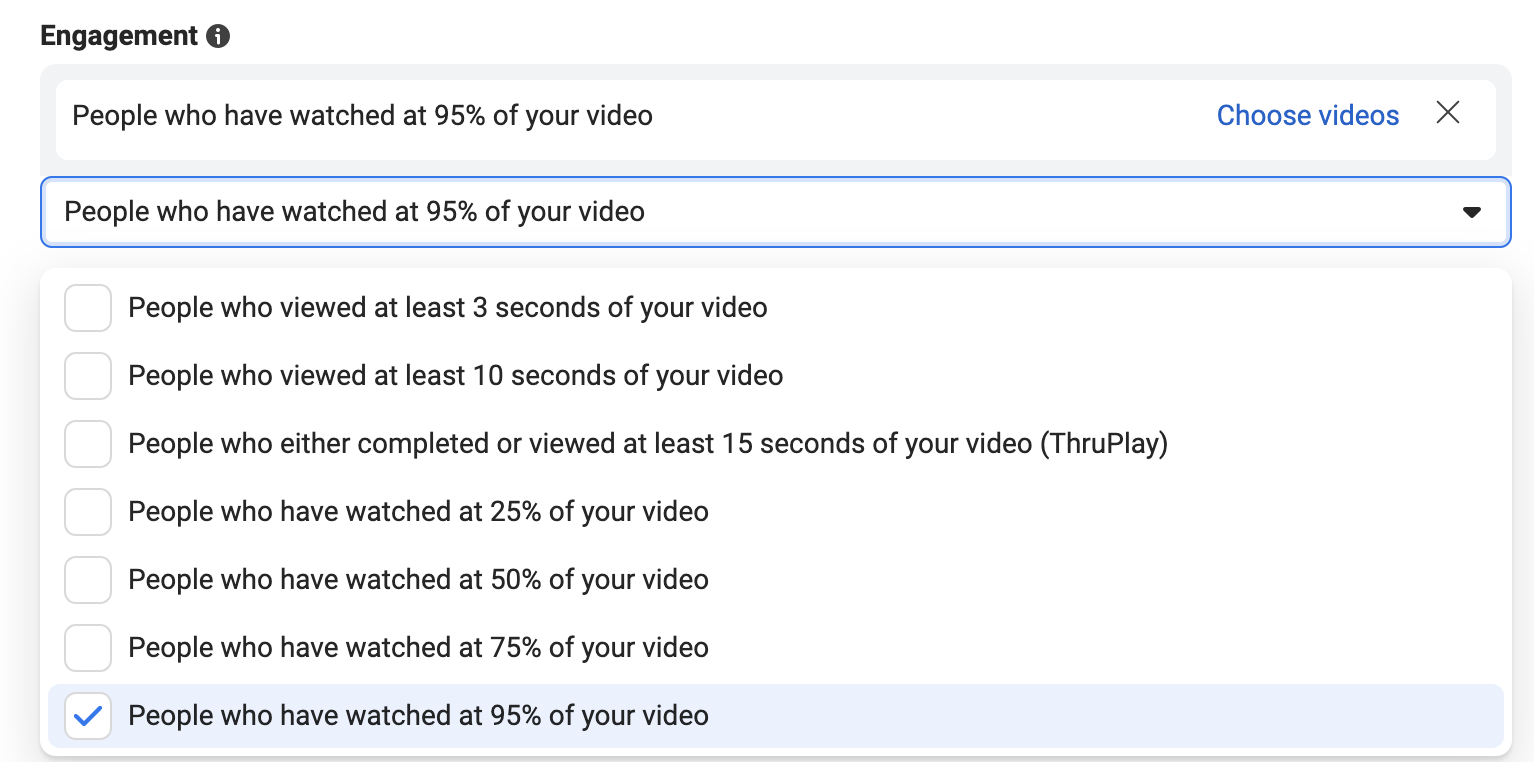The height and width of the screenshot is (762, 1534).
Task: Tick the watched 25% checkbox
Action: pos(88,512)
